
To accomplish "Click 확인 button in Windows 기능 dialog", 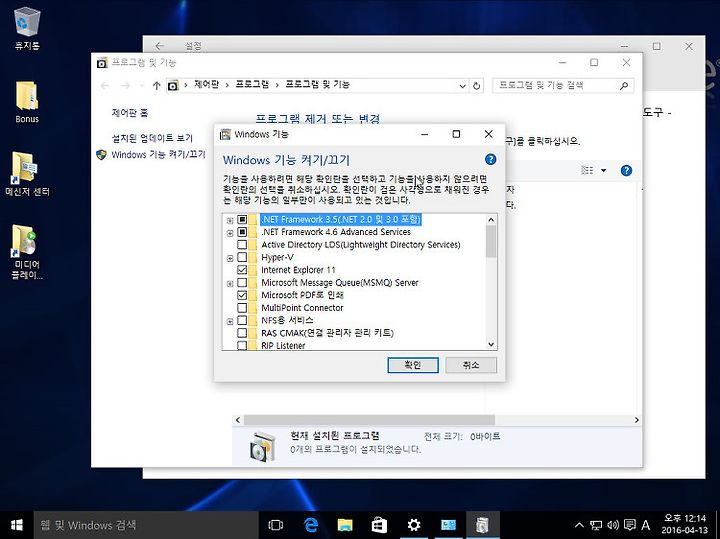I will [413, 365].
